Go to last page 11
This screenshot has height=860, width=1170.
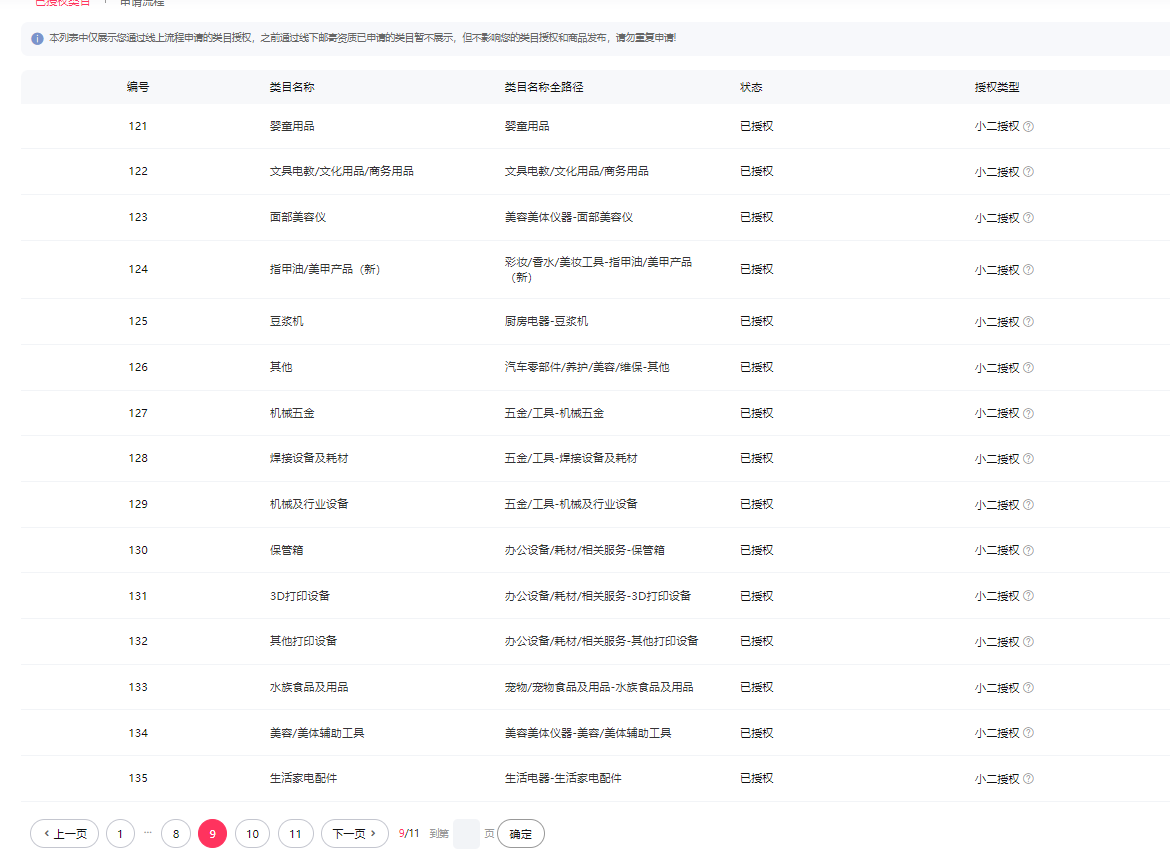point(295,834)
